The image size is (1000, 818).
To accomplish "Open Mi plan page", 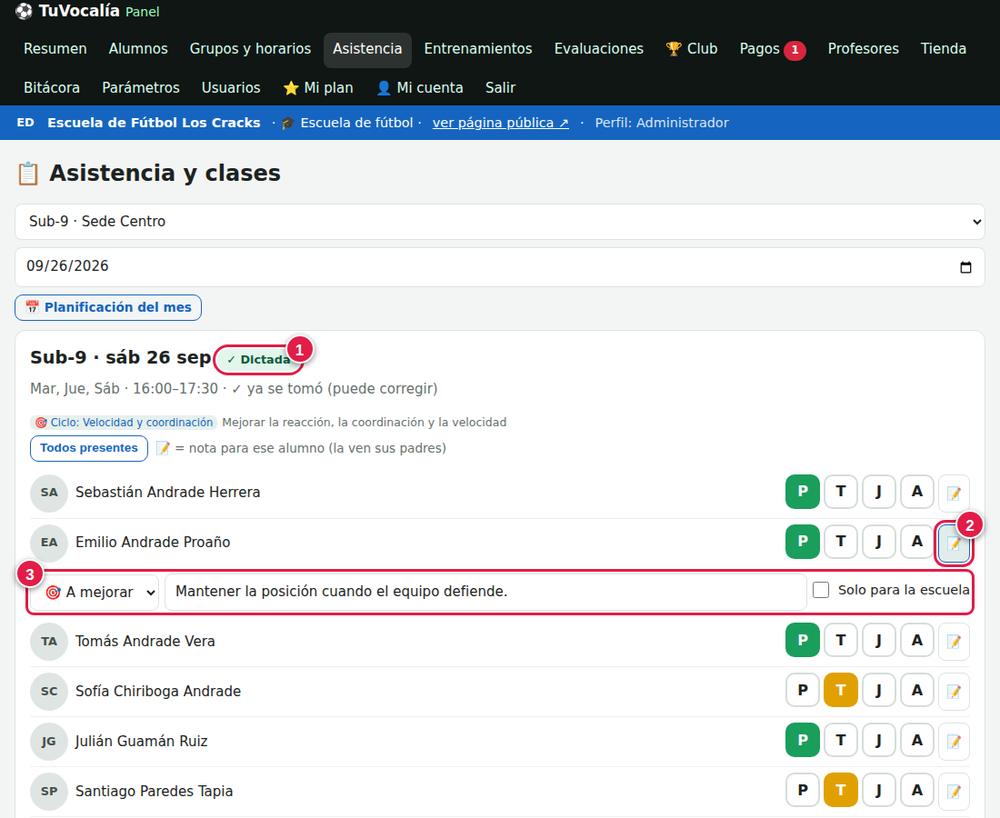I will pos(318,88).
